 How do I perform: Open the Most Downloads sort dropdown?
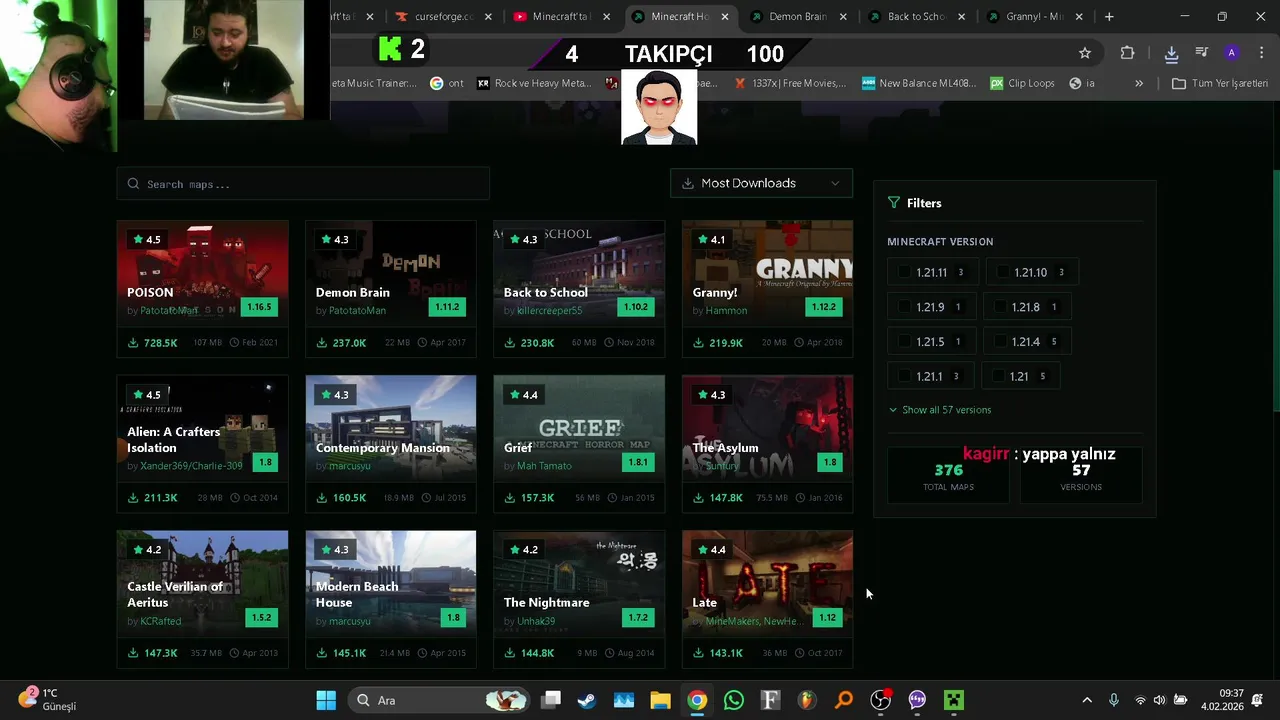[761, 183]
